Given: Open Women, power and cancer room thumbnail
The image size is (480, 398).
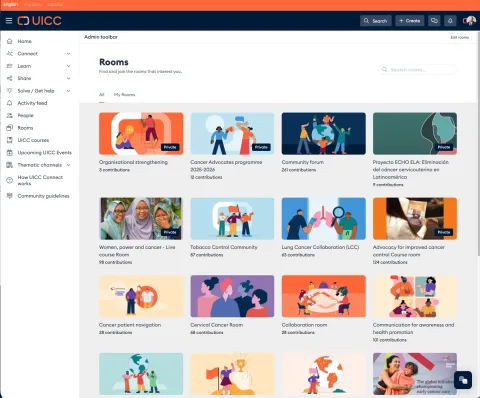Looking at the screenshot, I should pyautogui.click(x=141, y=219).
